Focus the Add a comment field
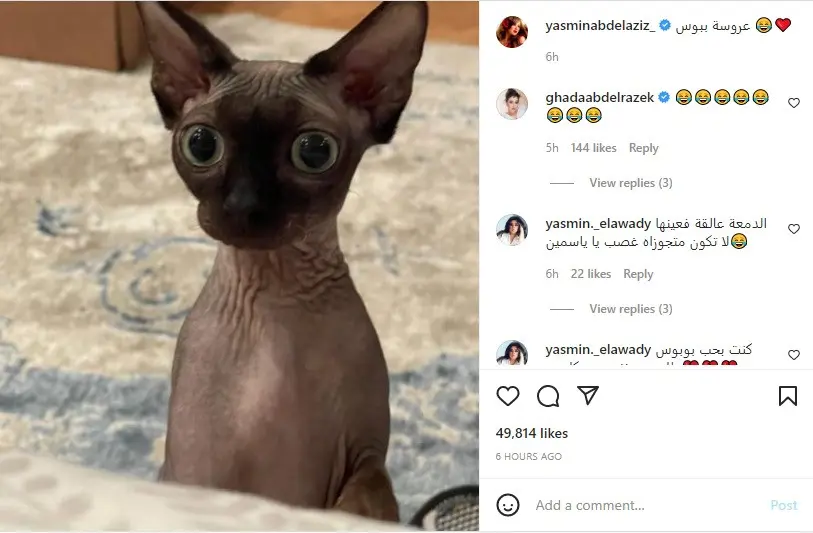 648,505
